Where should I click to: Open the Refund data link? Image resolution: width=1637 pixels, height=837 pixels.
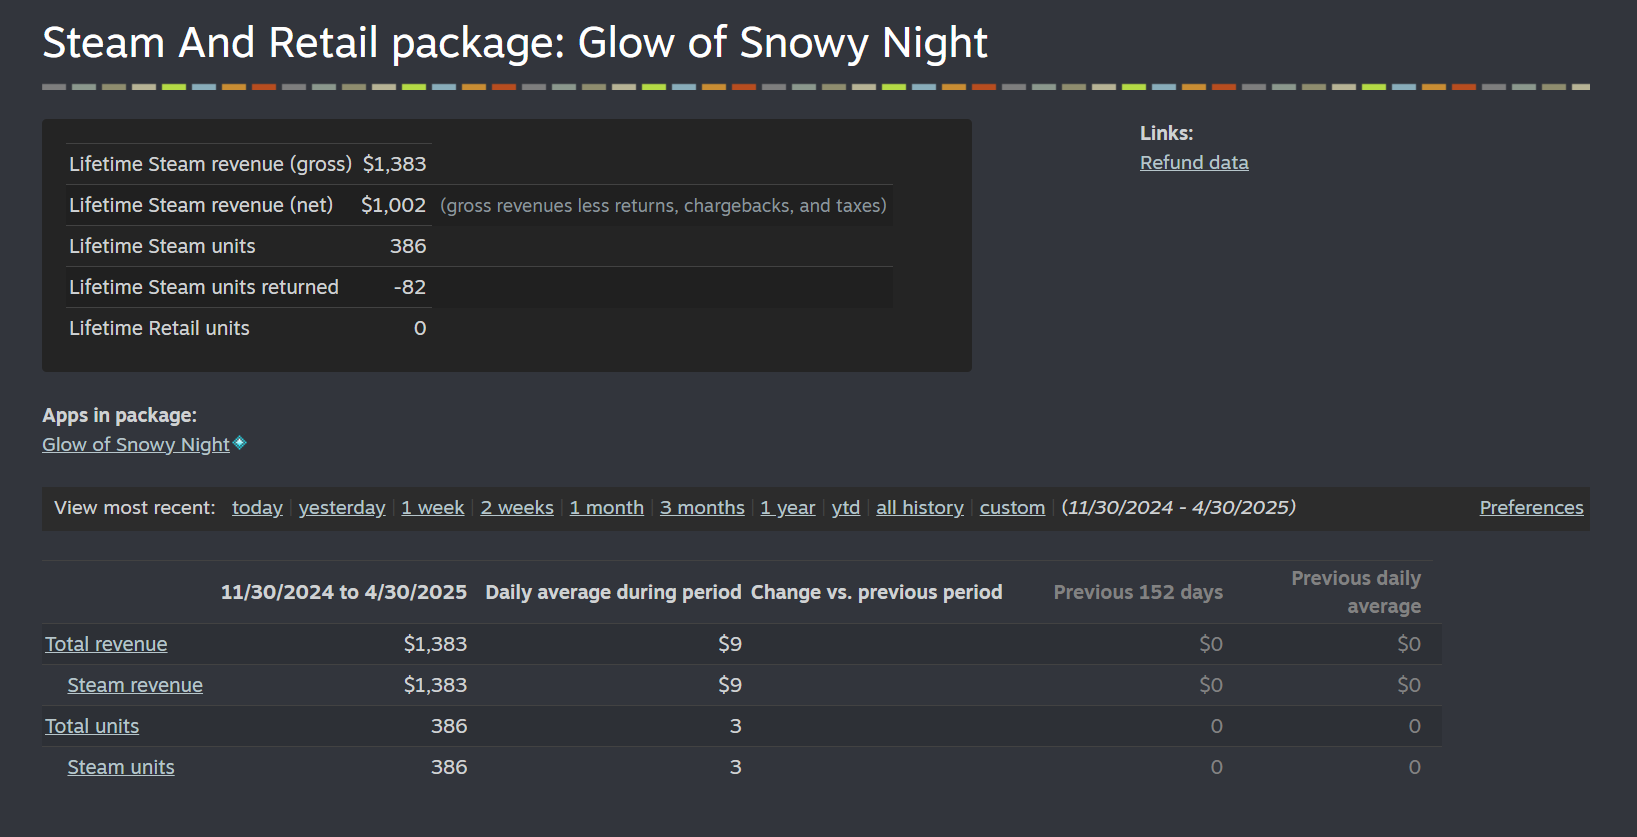[1194, 163]
